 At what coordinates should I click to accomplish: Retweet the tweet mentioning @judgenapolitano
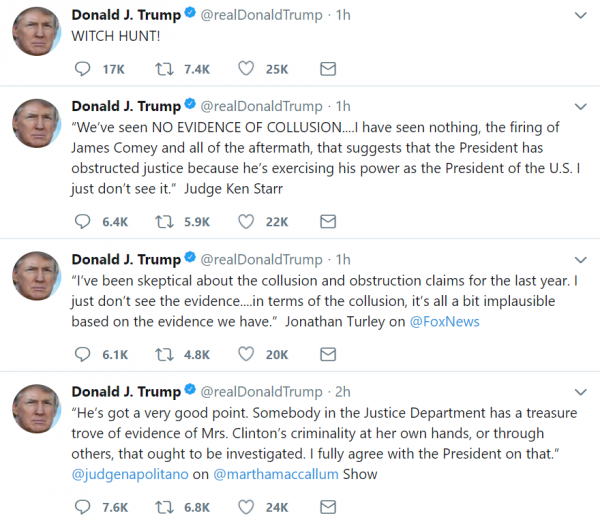164,507
